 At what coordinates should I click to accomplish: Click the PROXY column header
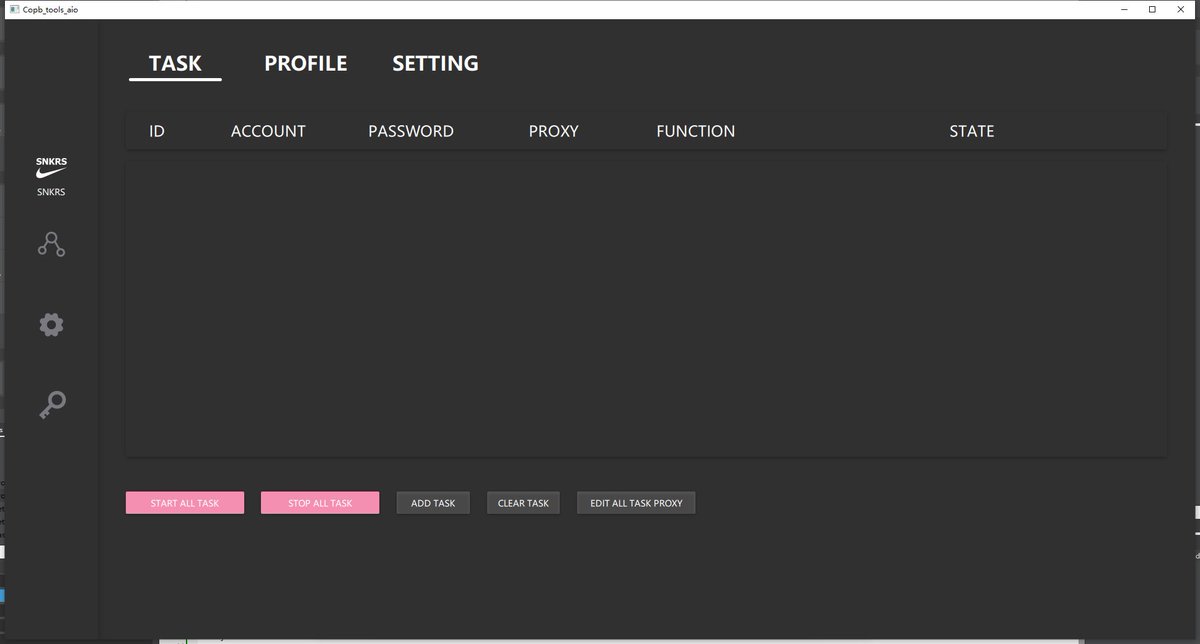click(553, 131)
